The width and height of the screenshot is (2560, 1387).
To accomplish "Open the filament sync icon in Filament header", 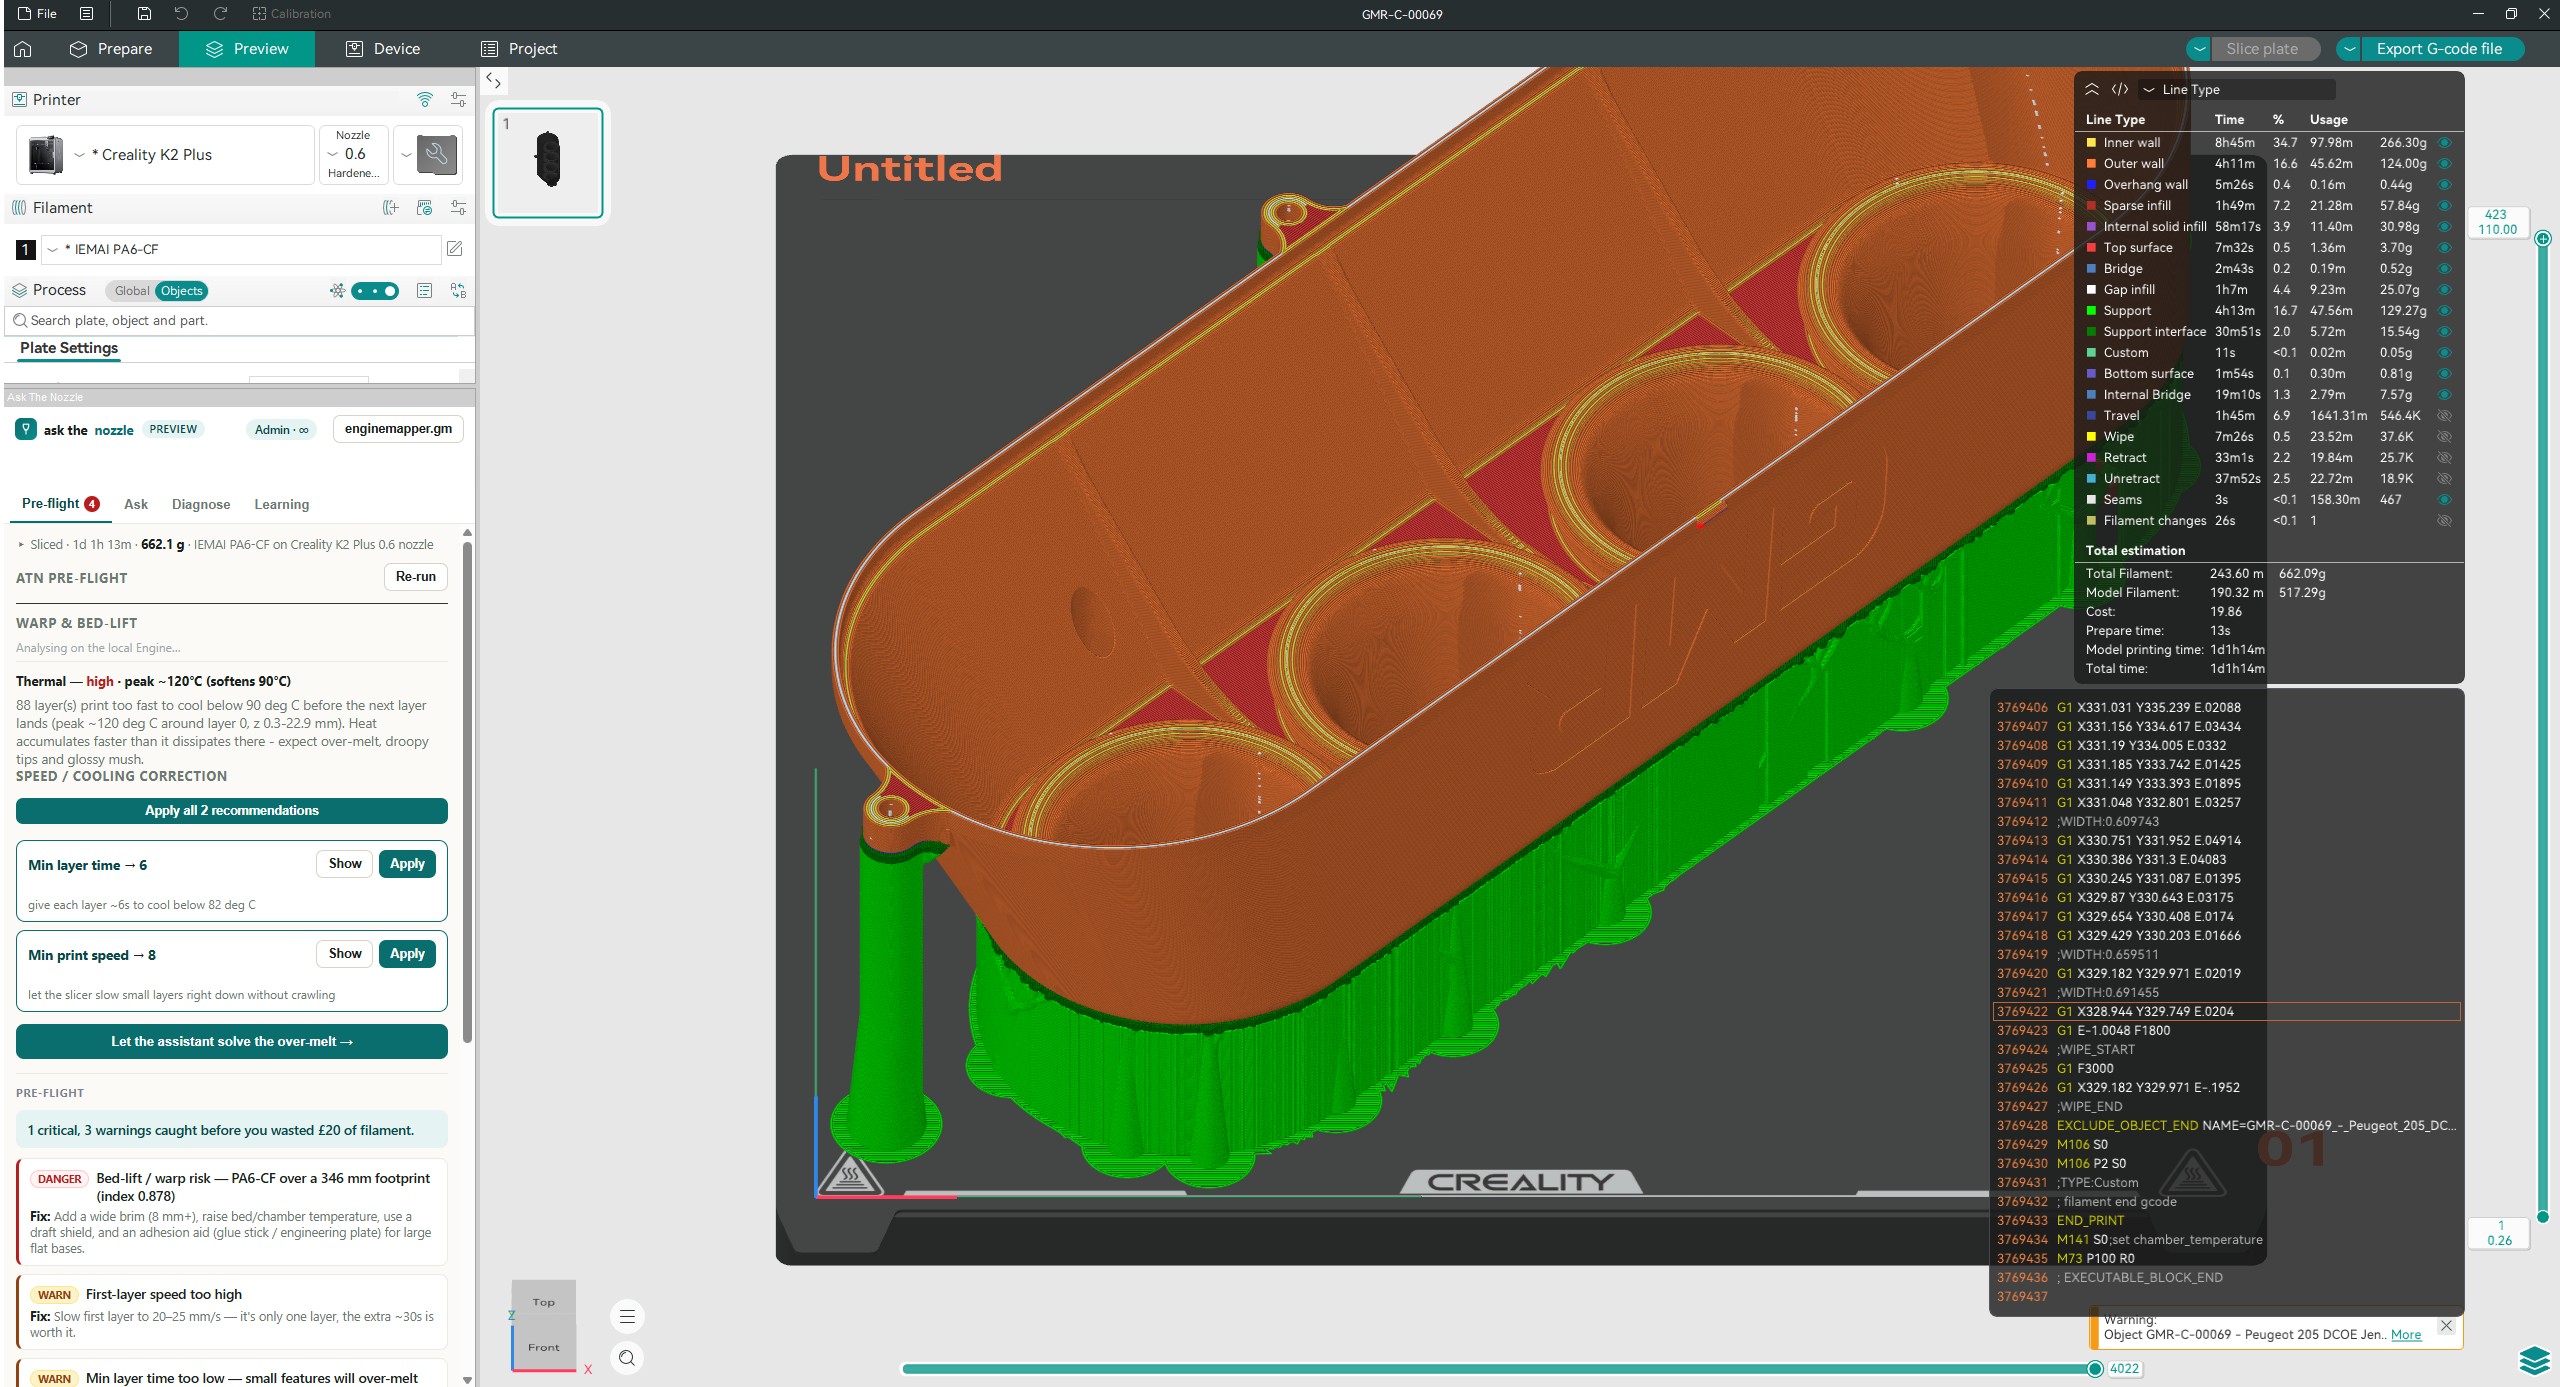I will [x=424, y=208].
